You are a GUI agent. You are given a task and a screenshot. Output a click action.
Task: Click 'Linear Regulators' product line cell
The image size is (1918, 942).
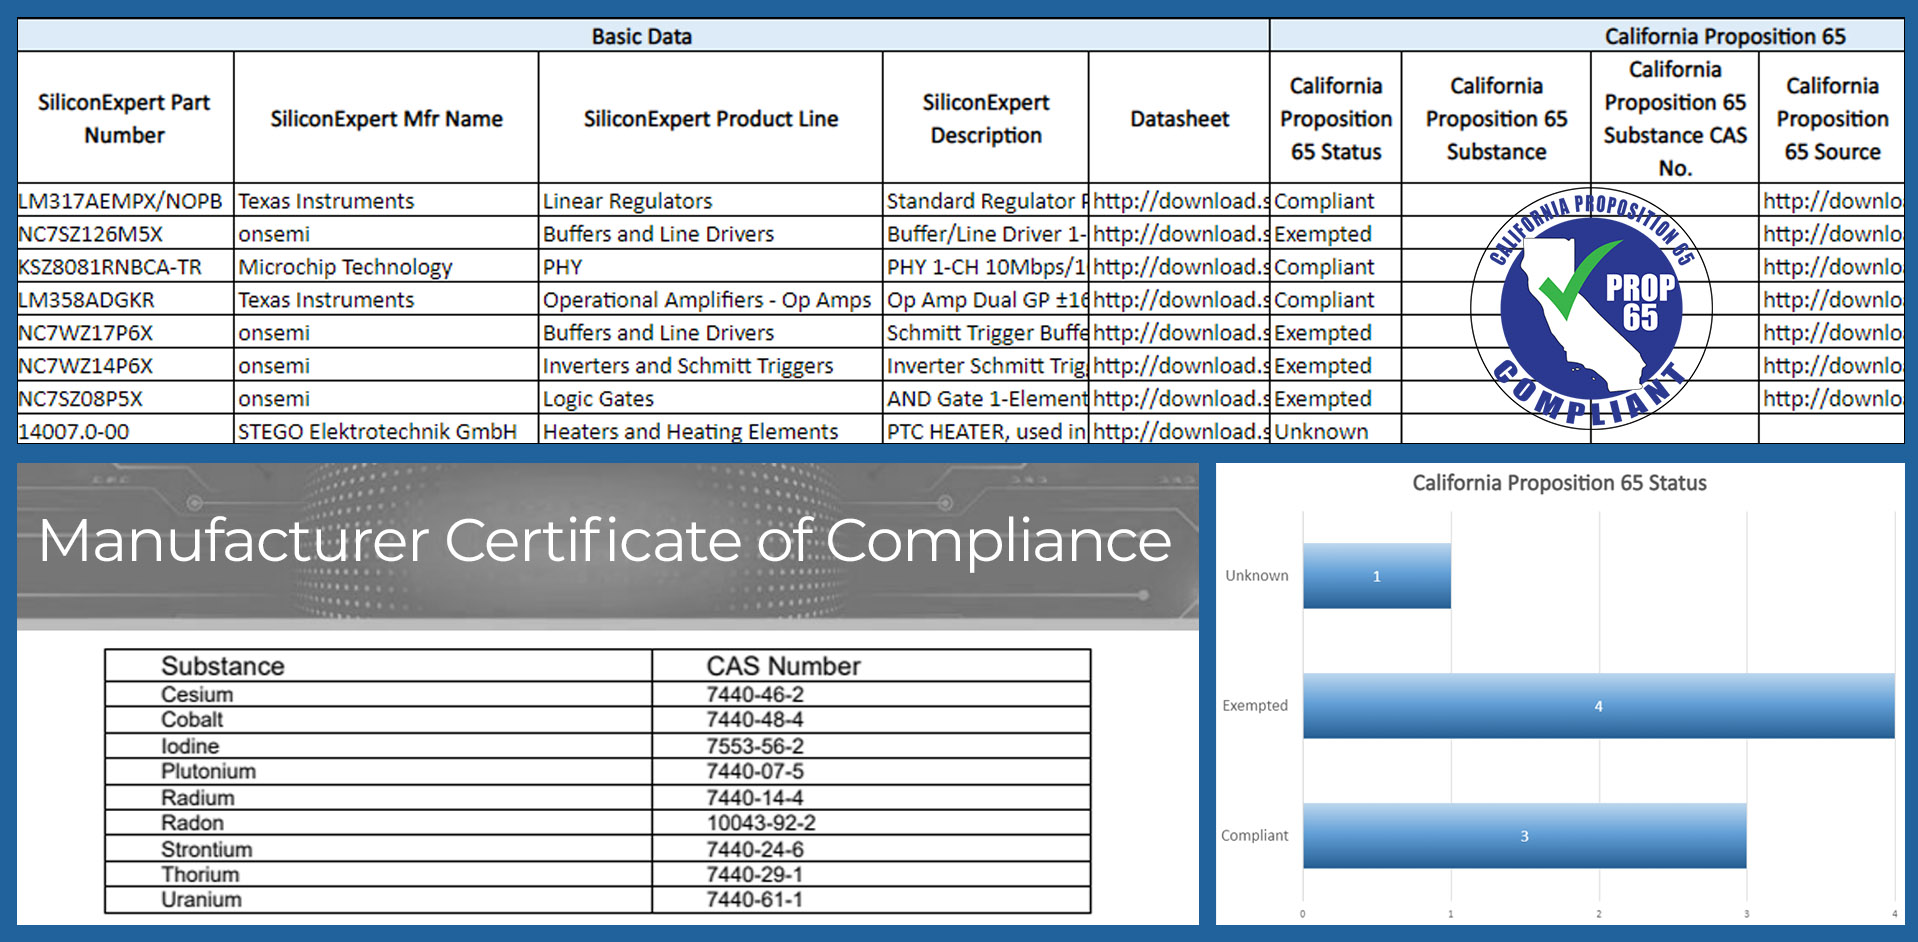[x=711, y=200]
